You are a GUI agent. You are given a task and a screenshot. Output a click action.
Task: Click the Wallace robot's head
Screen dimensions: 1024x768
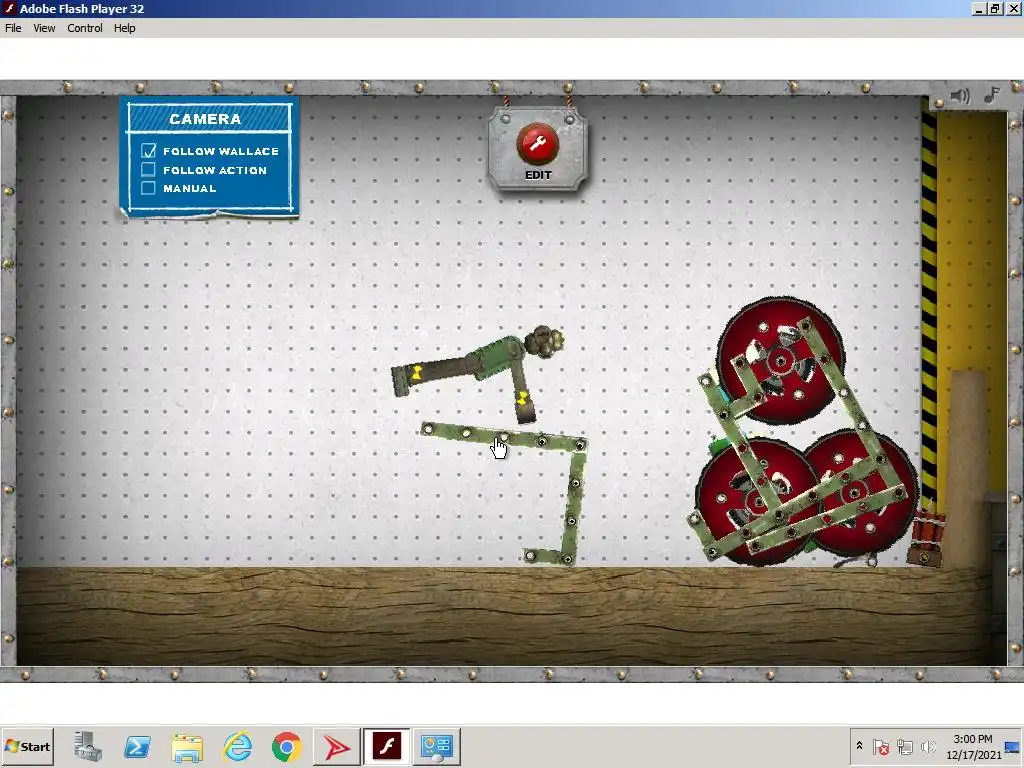coord(545,342)
